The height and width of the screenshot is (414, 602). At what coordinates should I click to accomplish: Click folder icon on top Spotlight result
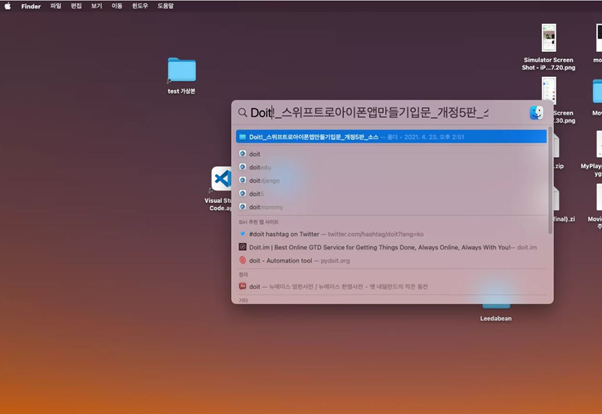tap(243, 137)
